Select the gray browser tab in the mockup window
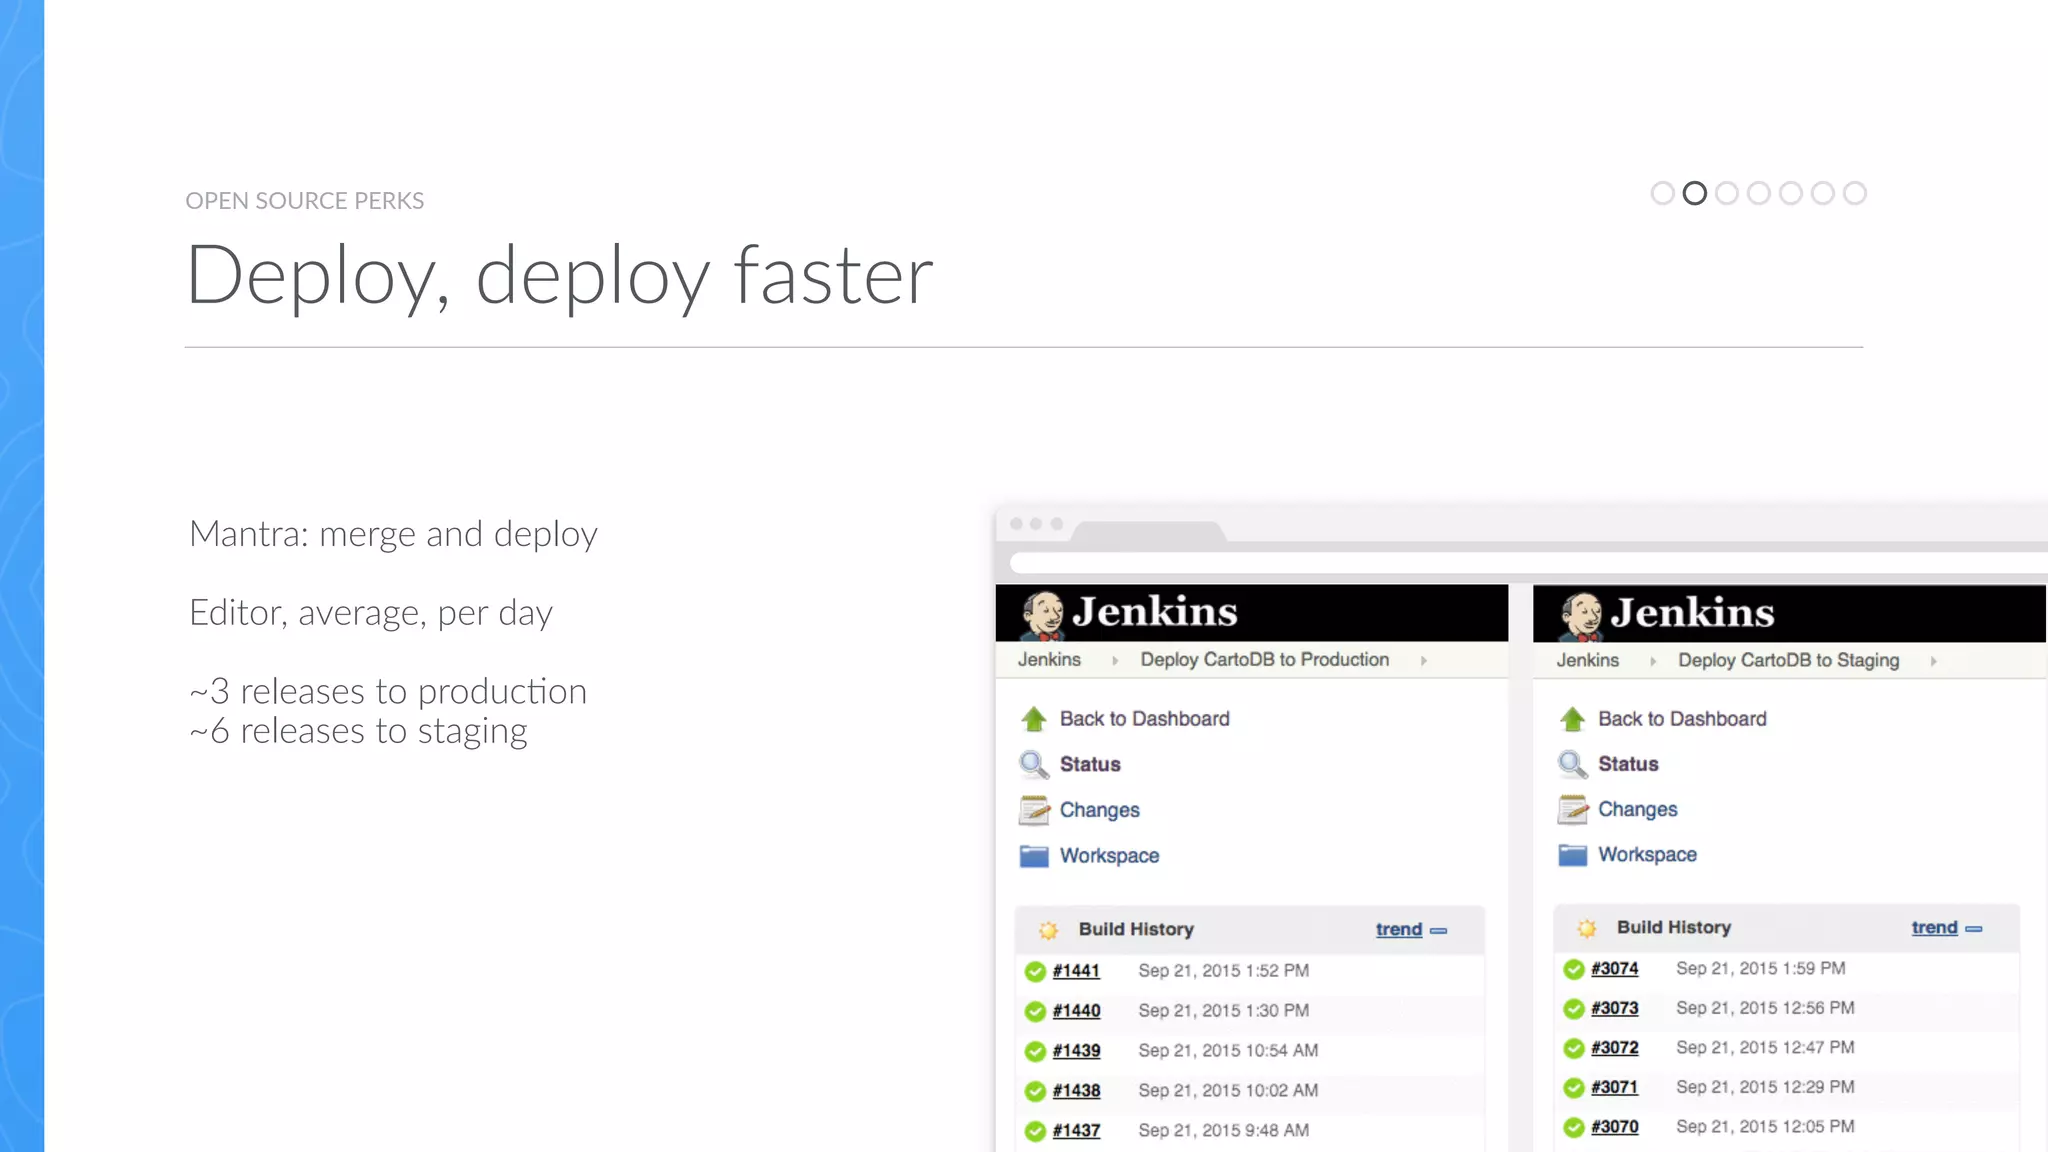The width and height of the screenshot is (2048, 1152). pyautogui.click(x=1148, y=531)
